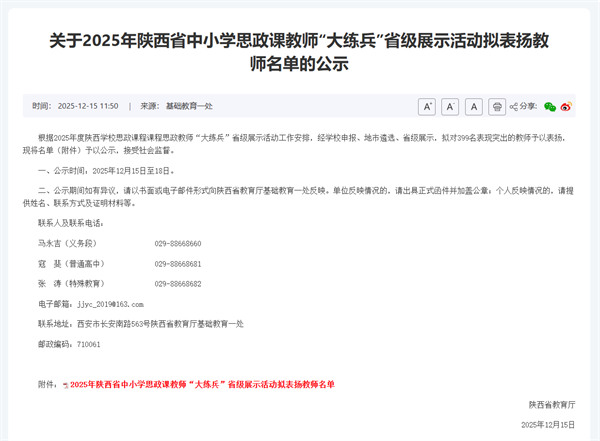Click phone number 029-88668682 for 张涛

point(177,283)
